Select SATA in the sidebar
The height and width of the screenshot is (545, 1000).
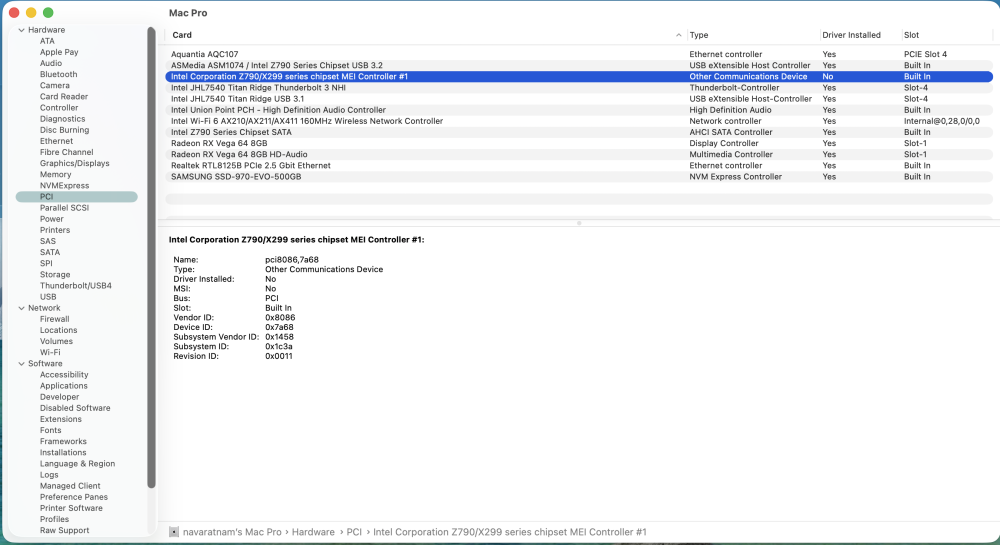click(x=50, y=252)
